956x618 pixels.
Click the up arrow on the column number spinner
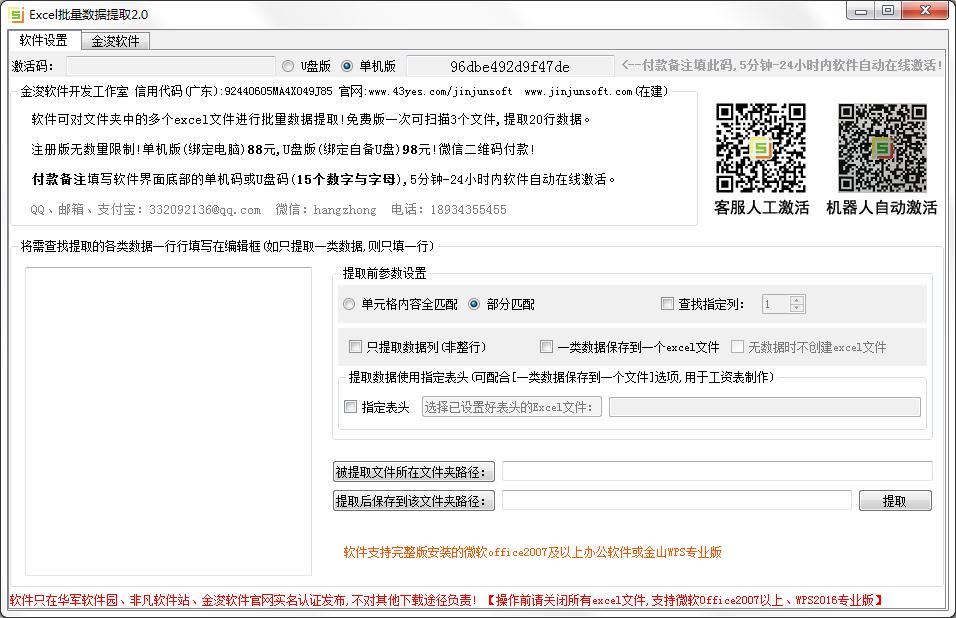click(797, 299)
